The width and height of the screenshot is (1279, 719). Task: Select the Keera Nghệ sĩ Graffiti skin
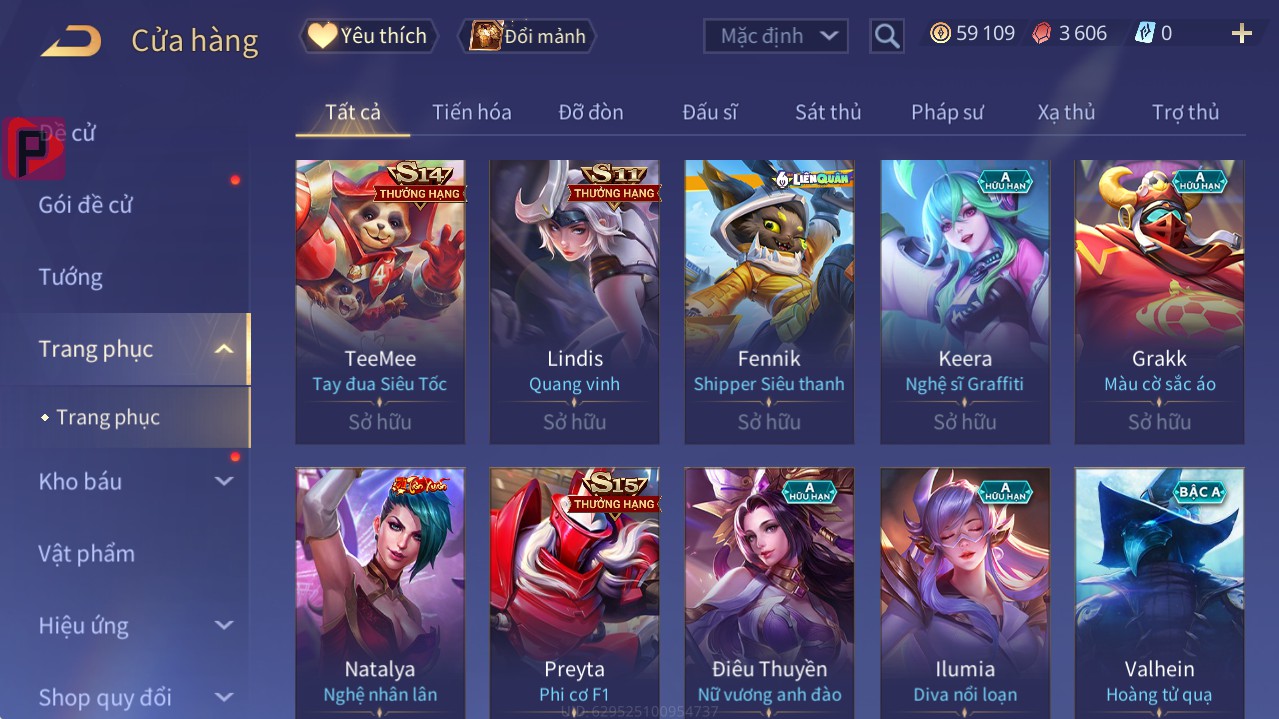pos(965,301)
